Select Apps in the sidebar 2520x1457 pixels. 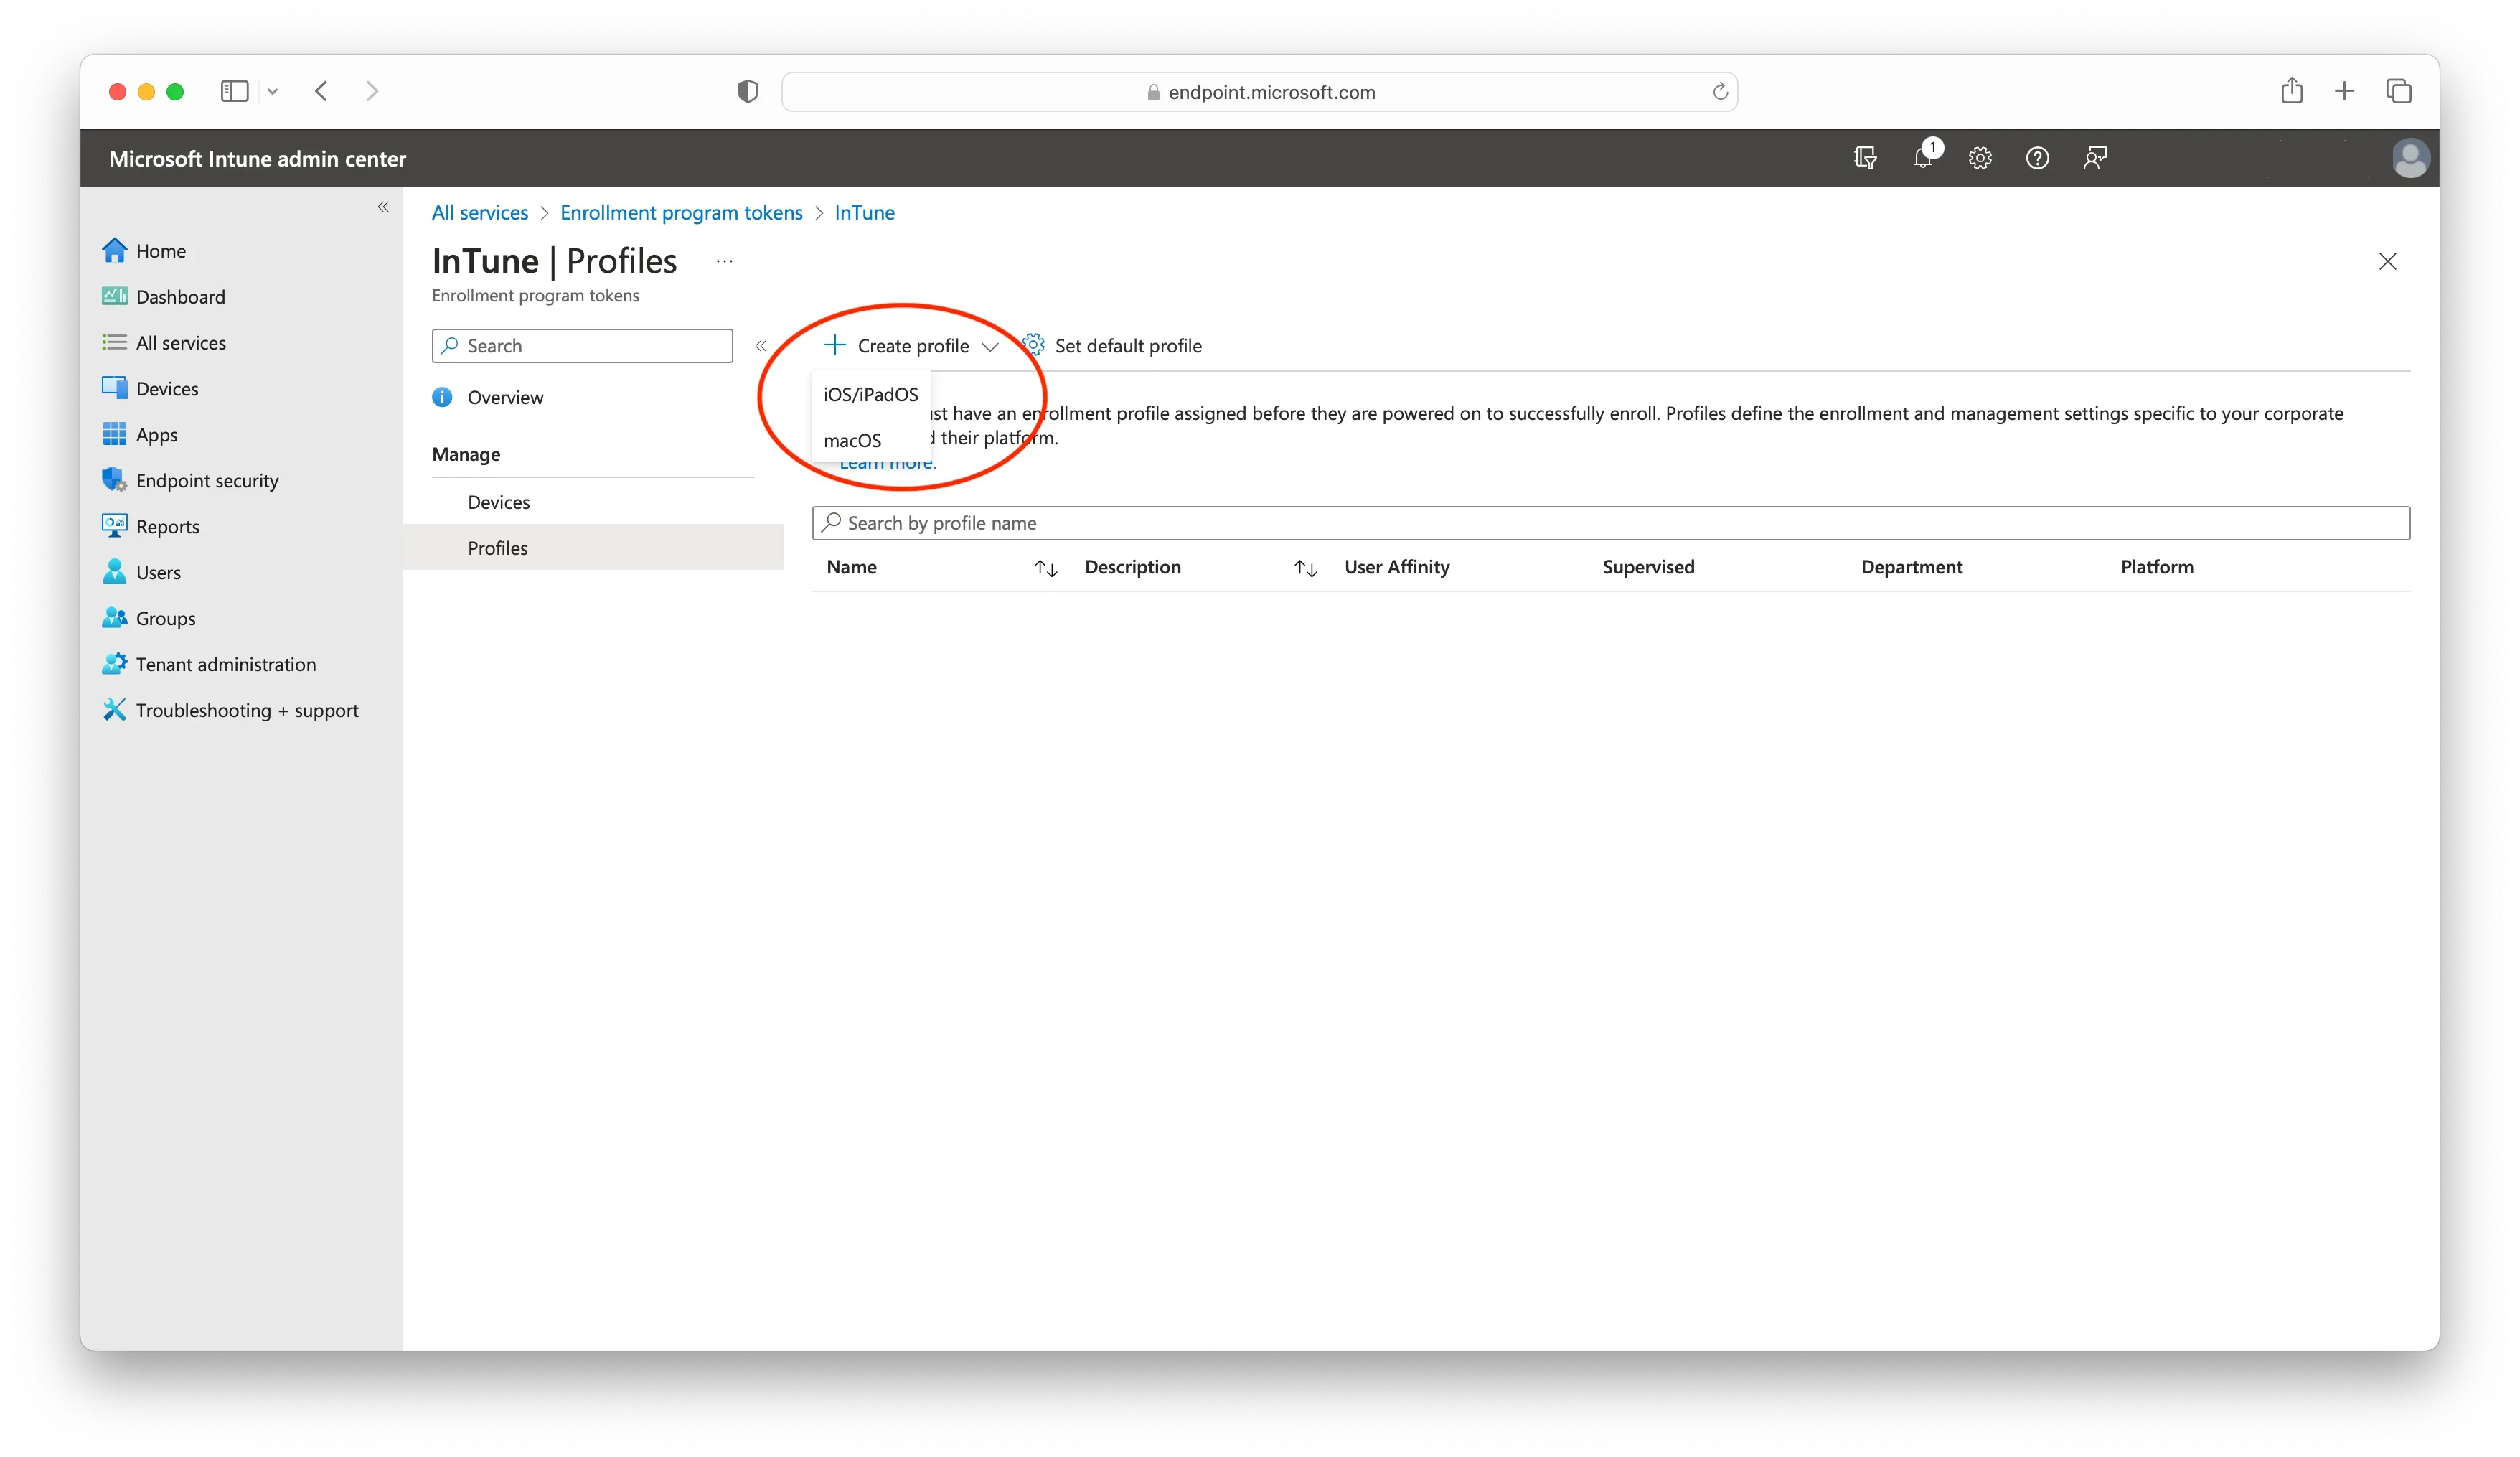coord(157,434)
